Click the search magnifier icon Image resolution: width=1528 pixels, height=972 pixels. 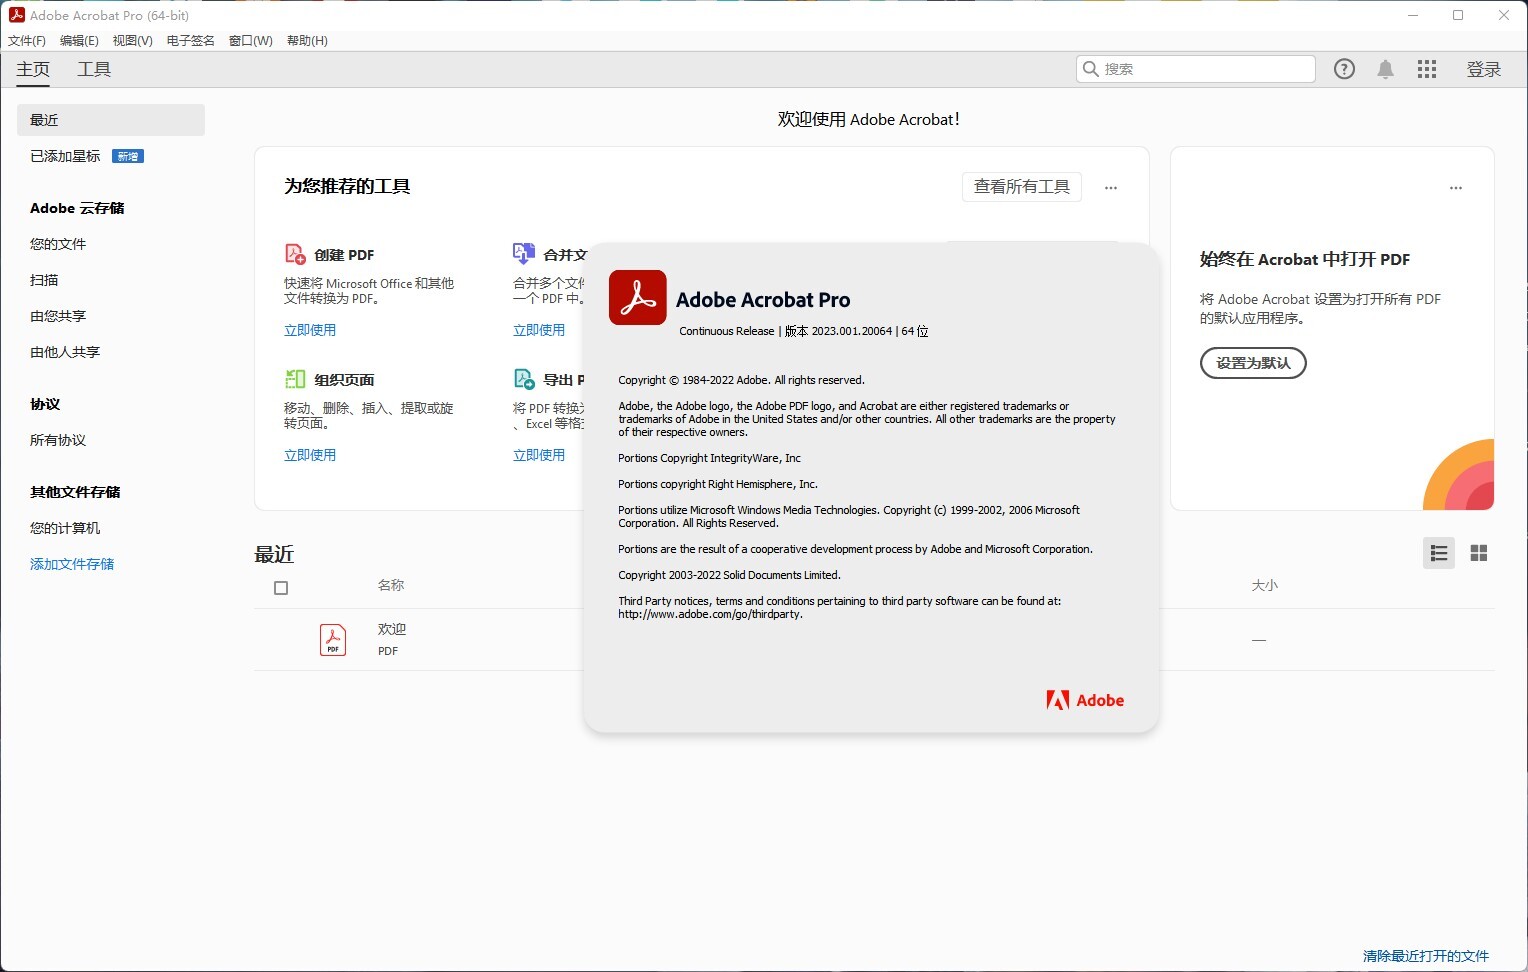click(1091, 69)
